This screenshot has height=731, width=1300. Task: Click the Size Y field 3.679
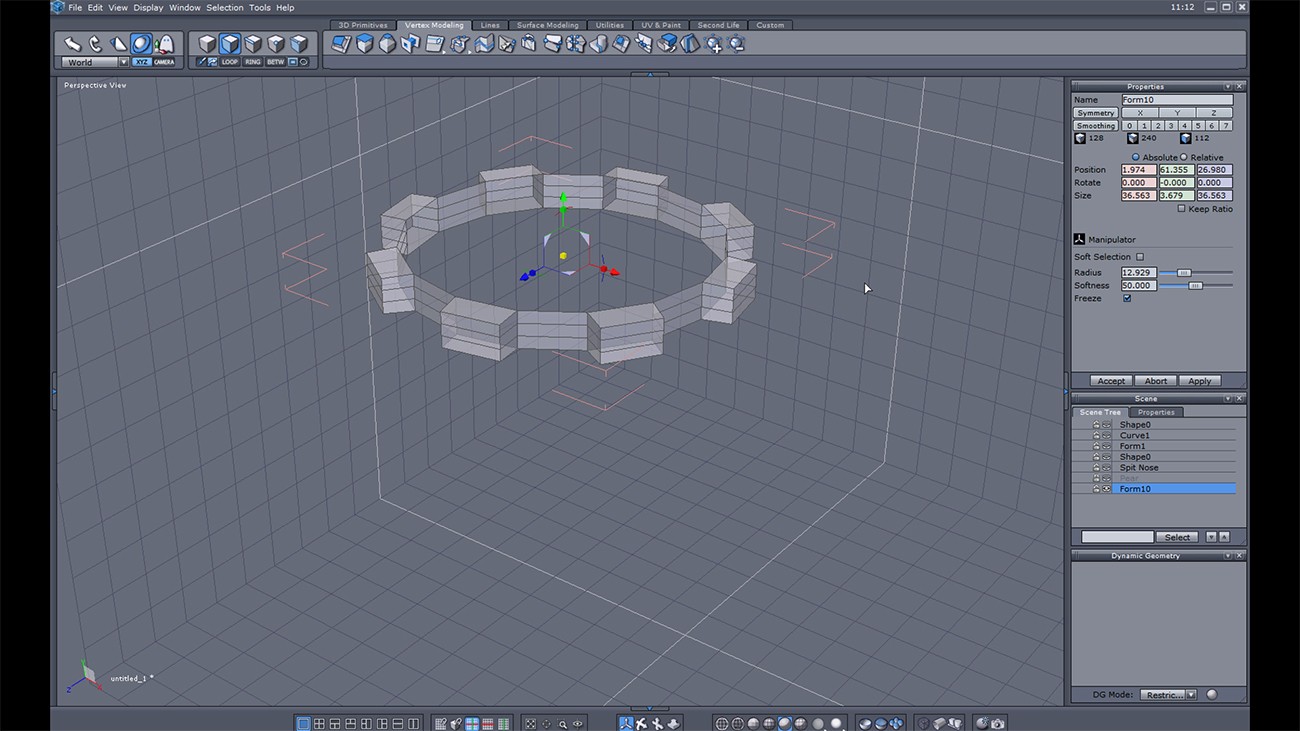click(x=1177, y=196)
